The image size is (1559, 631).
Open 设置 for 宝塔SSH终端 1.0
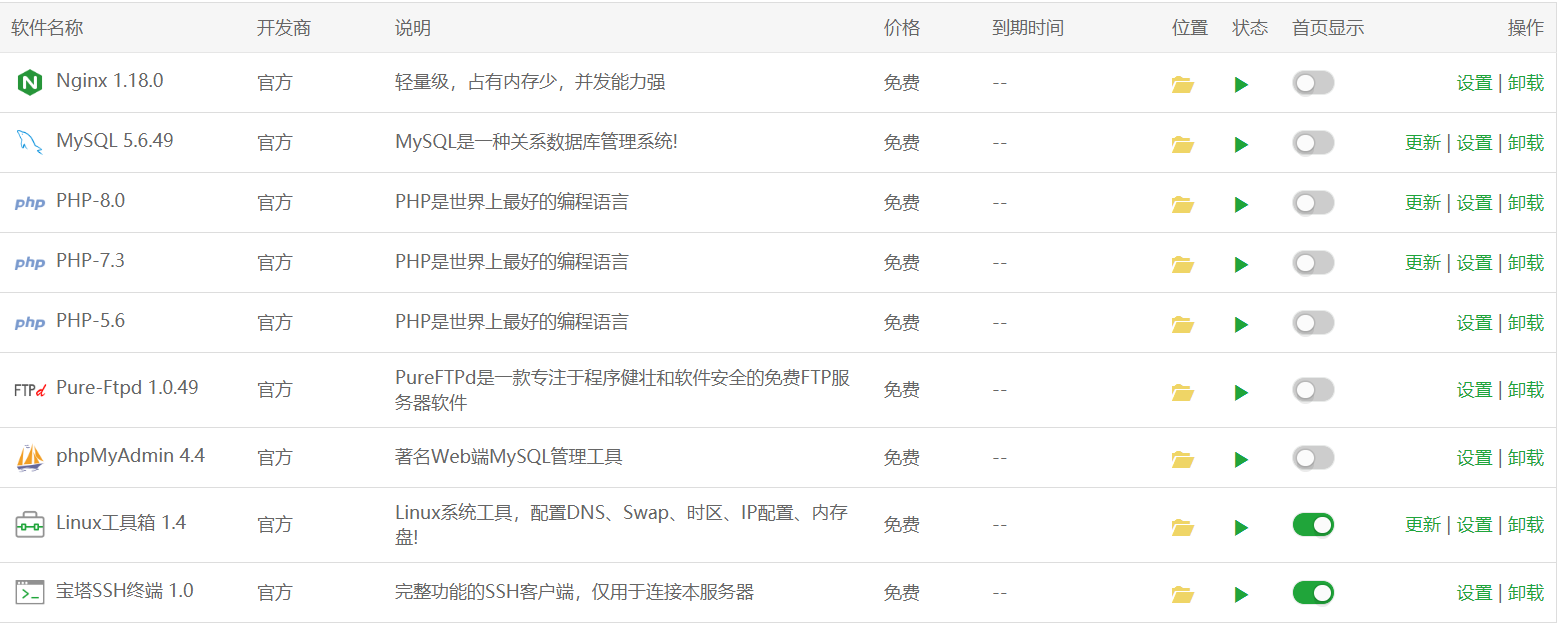1474,593
